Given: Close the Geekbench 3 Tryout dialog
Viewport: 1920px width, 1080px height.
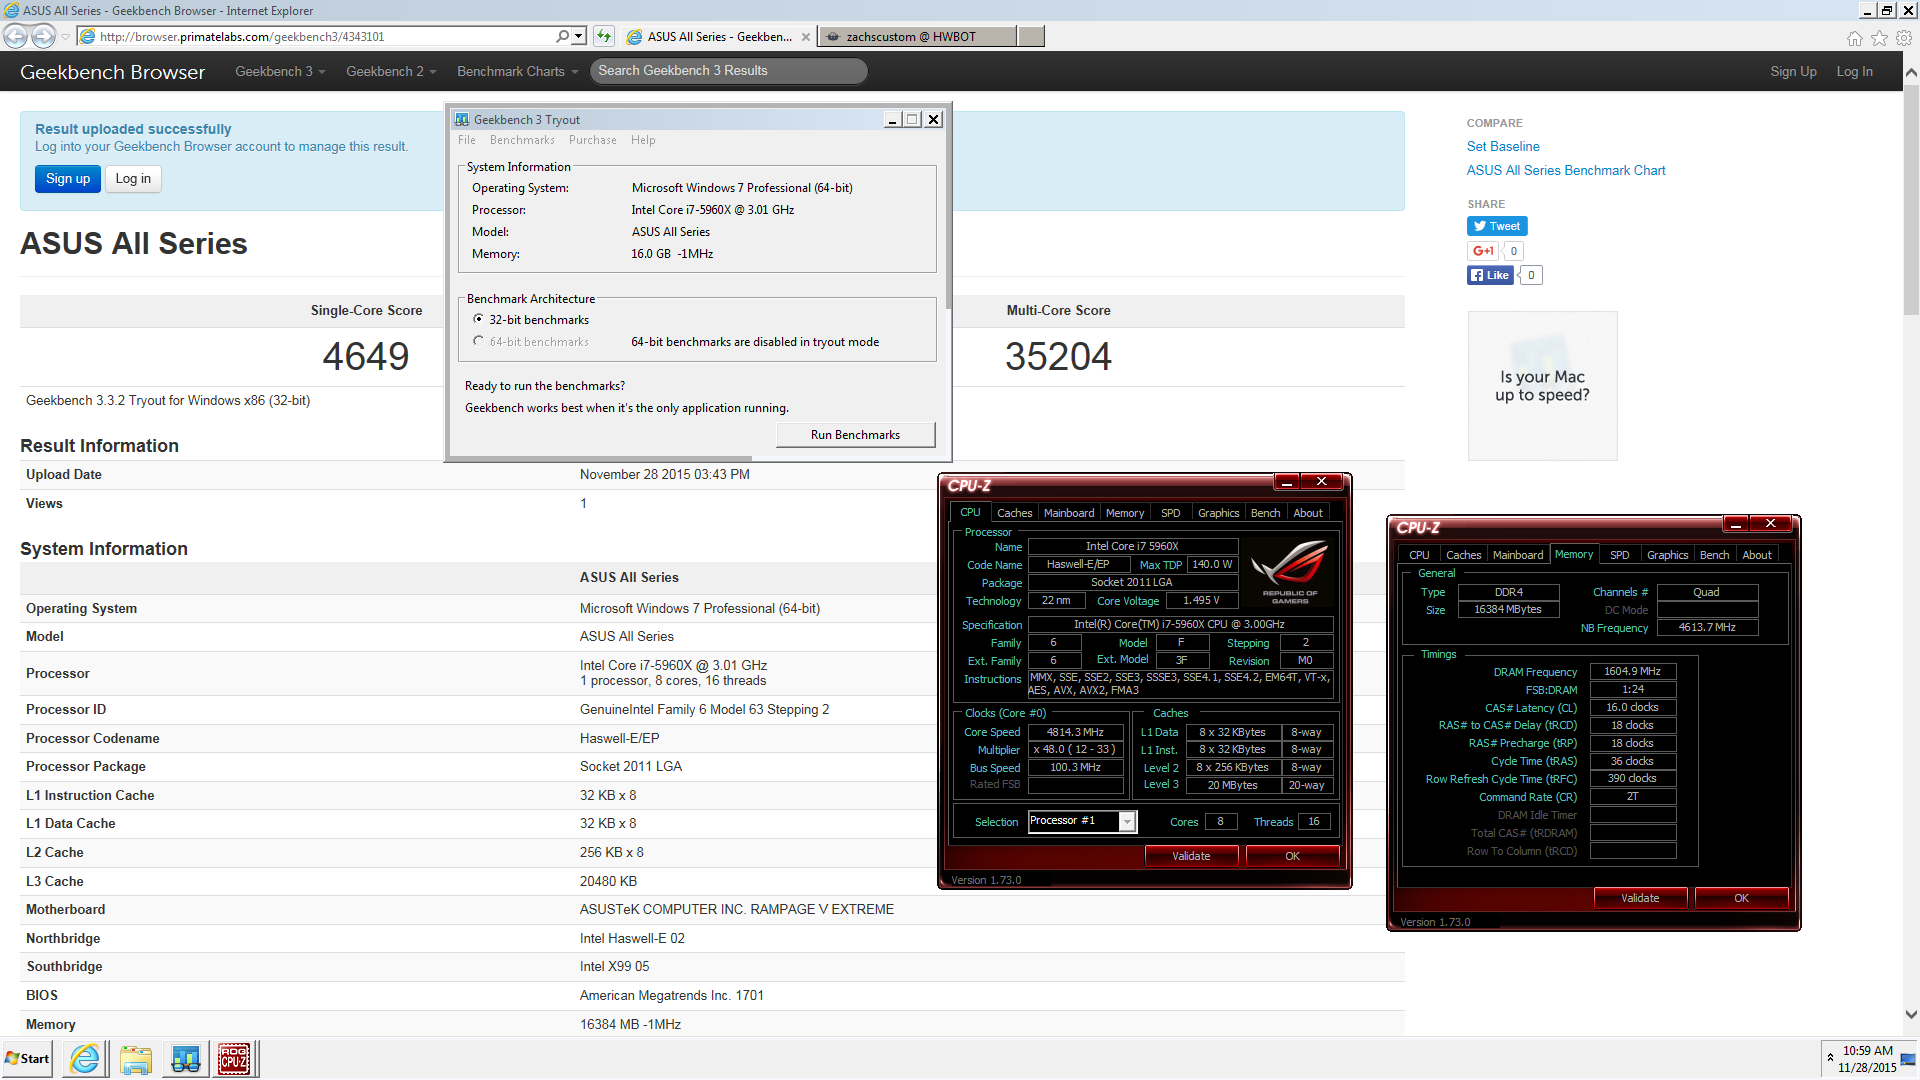Looking at the screenshot, I should click(933, 119).
